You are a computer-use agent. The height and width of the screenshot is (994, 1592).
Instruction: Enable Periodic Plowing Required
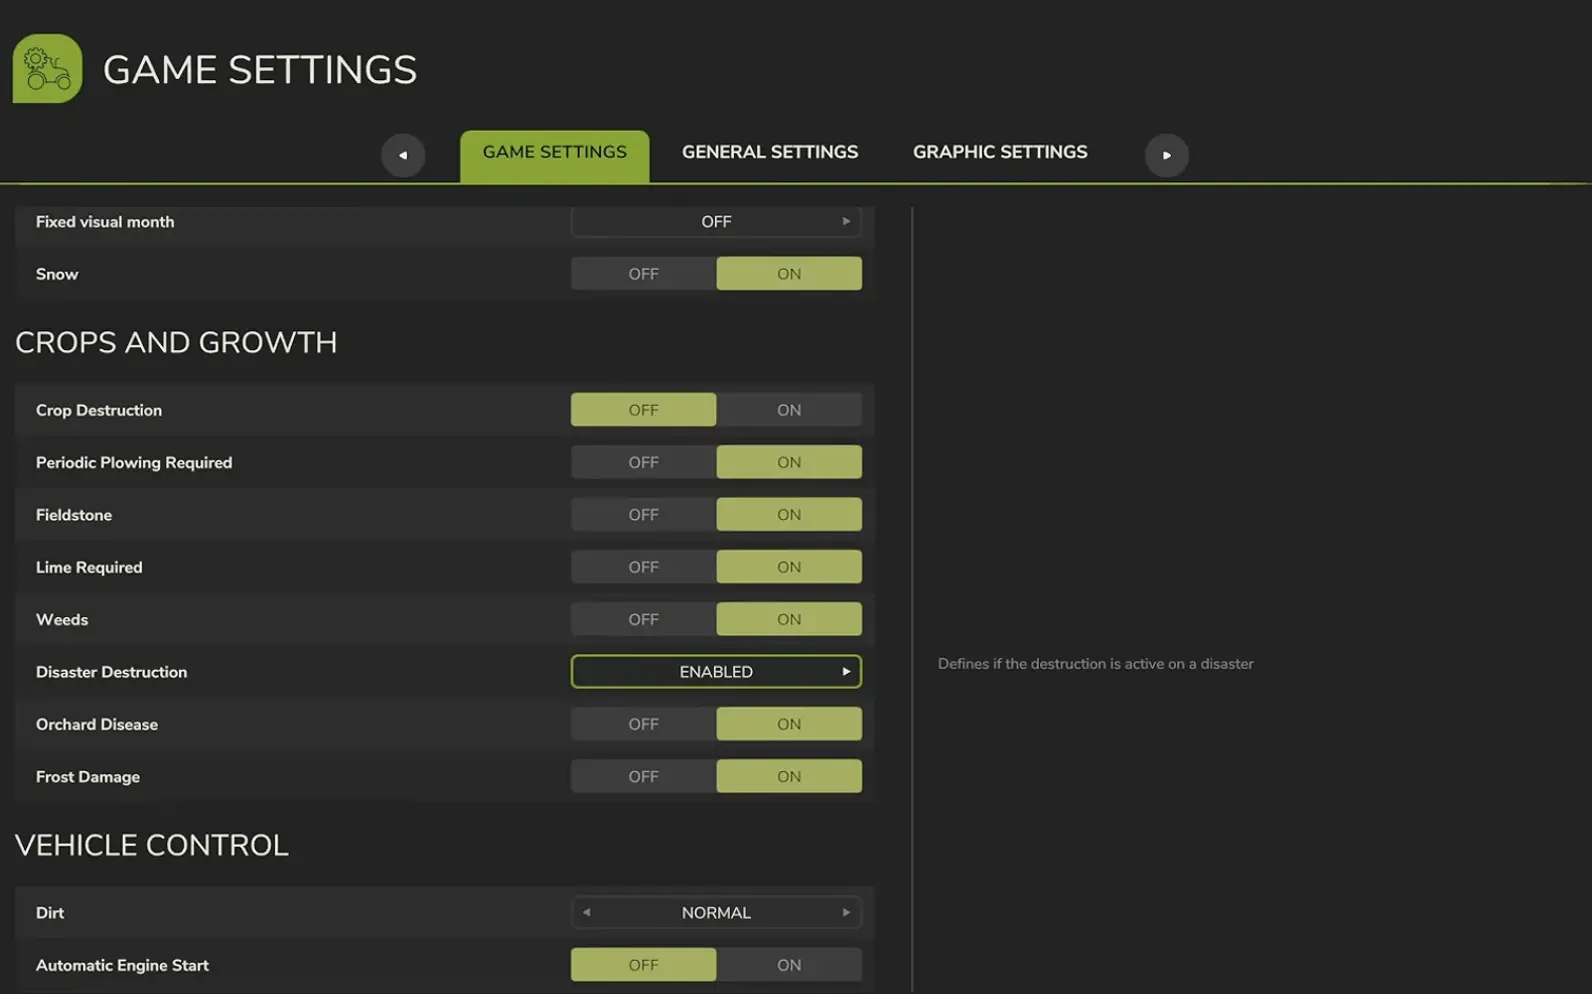tap(789, 462)
